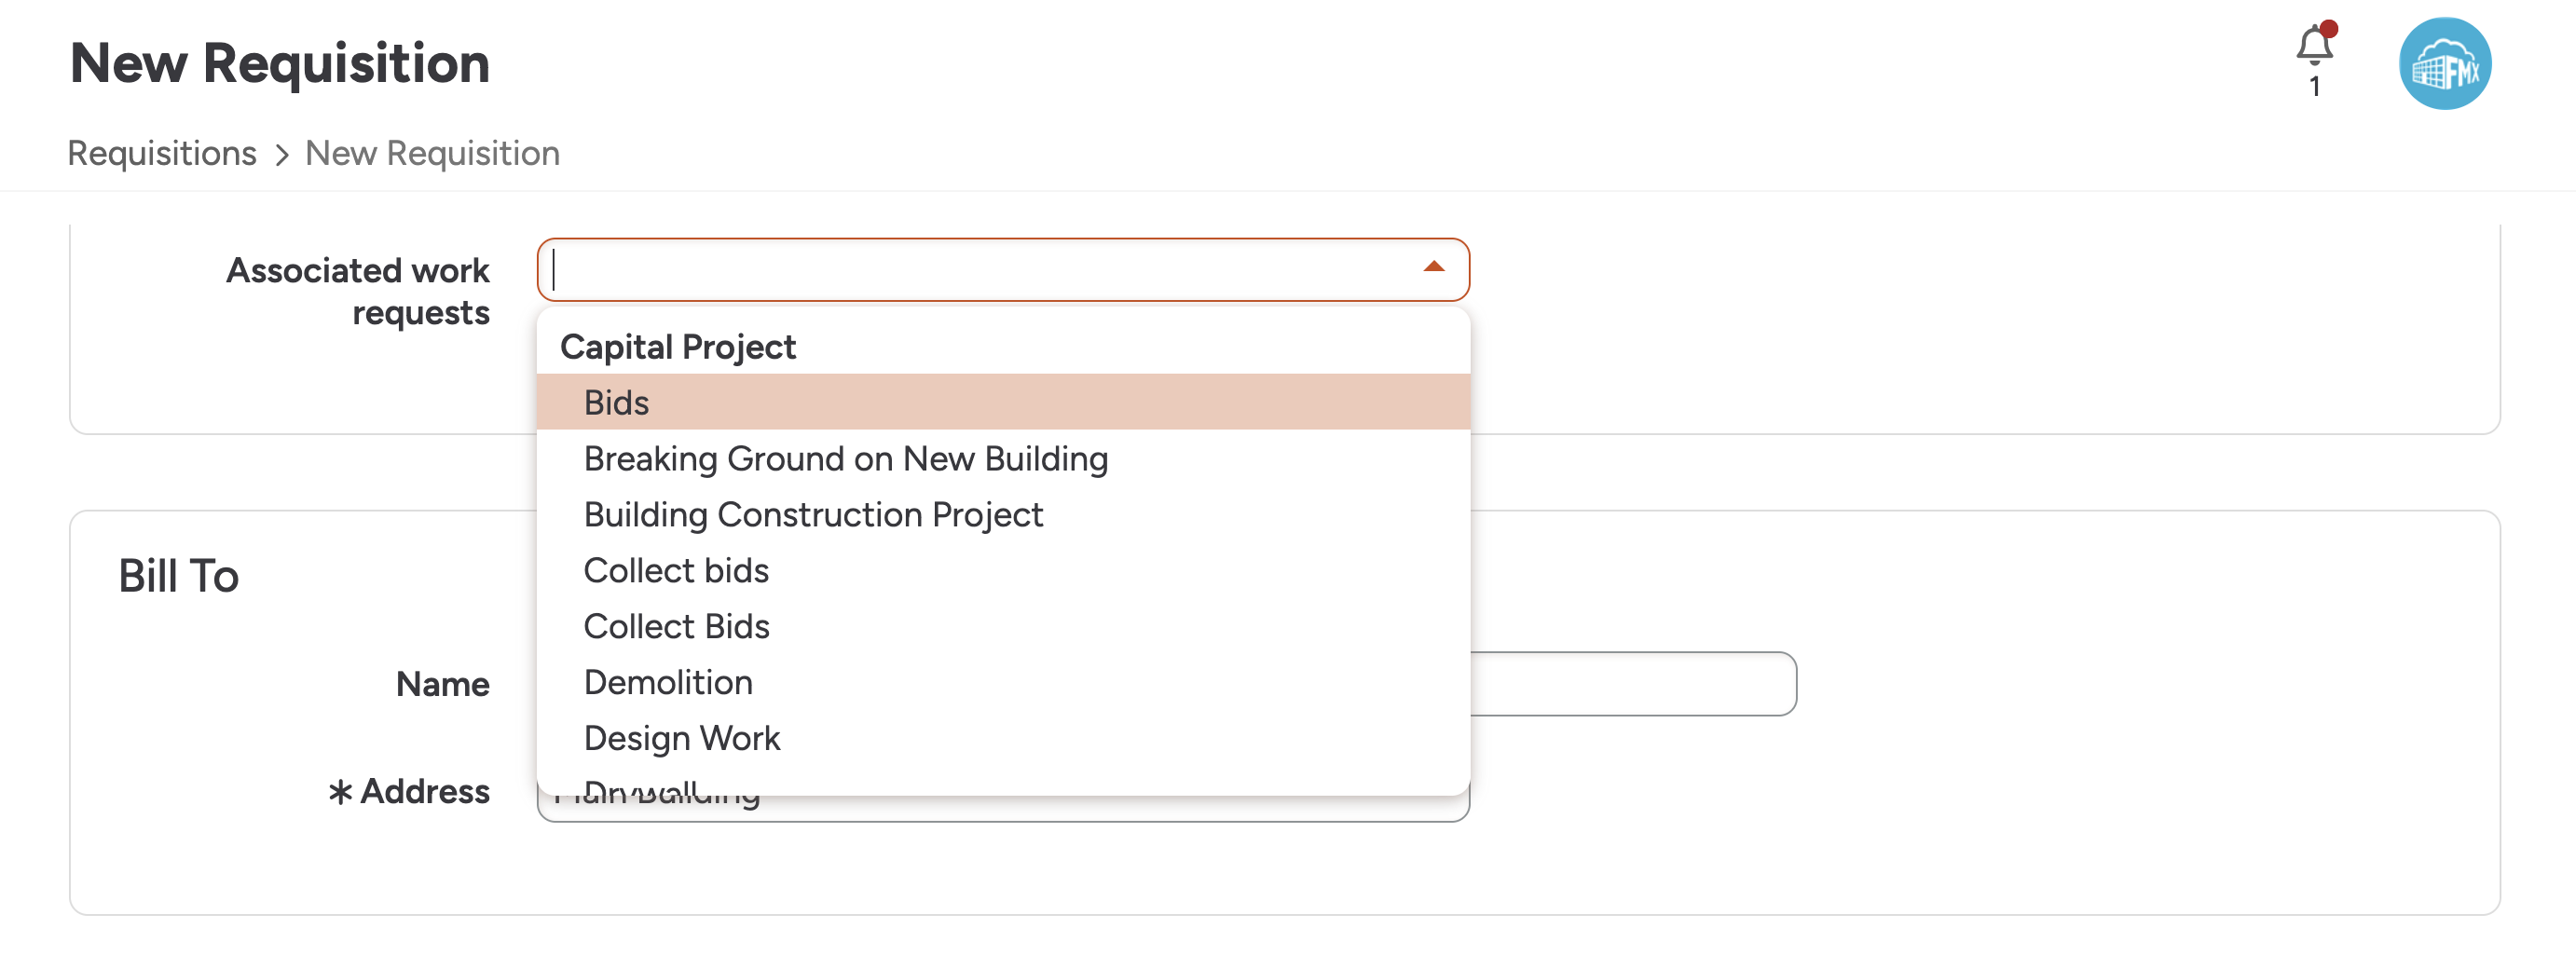This screenshot has height=969, width=2576.
Task: Open the notifications bell icon
Action: pyautogui.click(x=2313, y=46)
